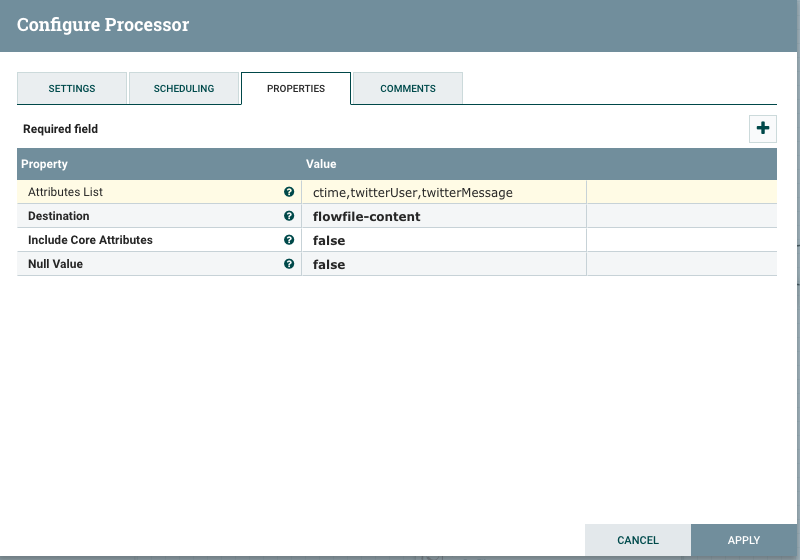This screenshot has width=800, height=560.
Task: Select the Null Value property name
Action: [x=56, y=264]
